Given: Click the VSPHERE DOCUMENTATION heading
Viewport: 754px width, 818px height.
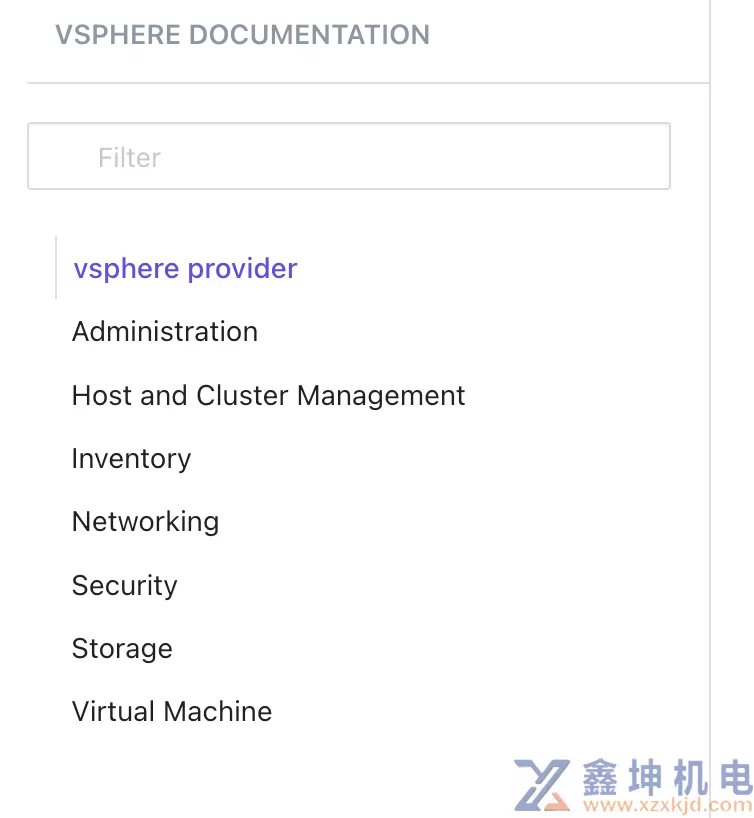Looking at the screenshot, I should coord(243,35).
